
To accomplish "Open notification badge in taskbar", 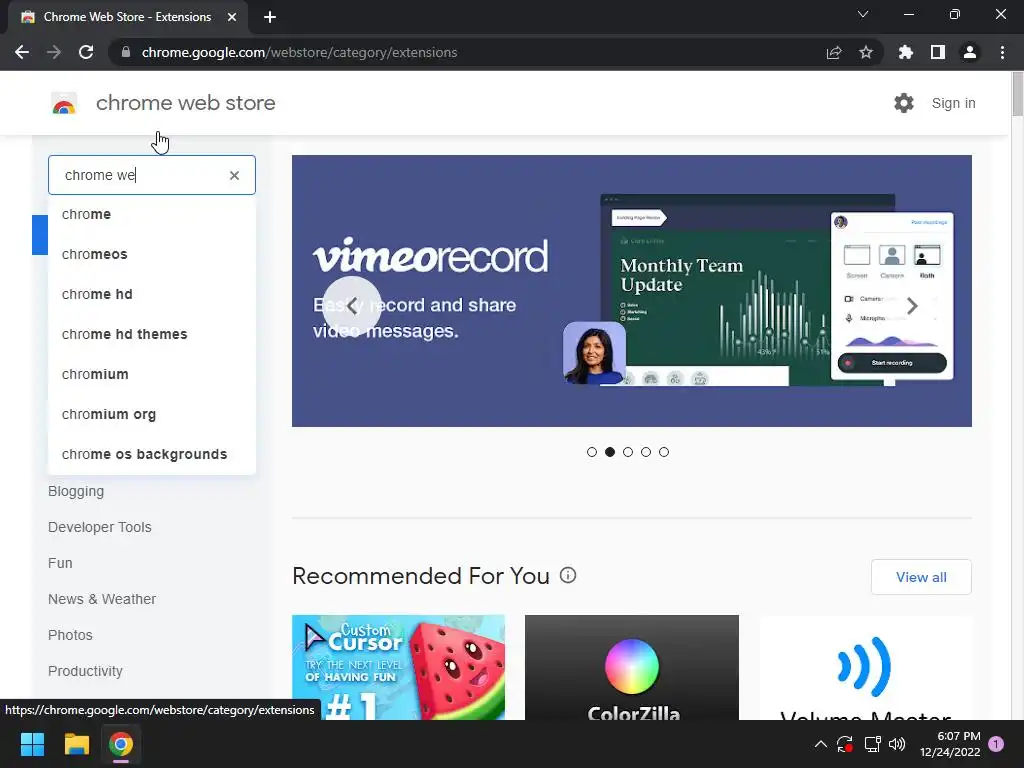I will (996, 744).
